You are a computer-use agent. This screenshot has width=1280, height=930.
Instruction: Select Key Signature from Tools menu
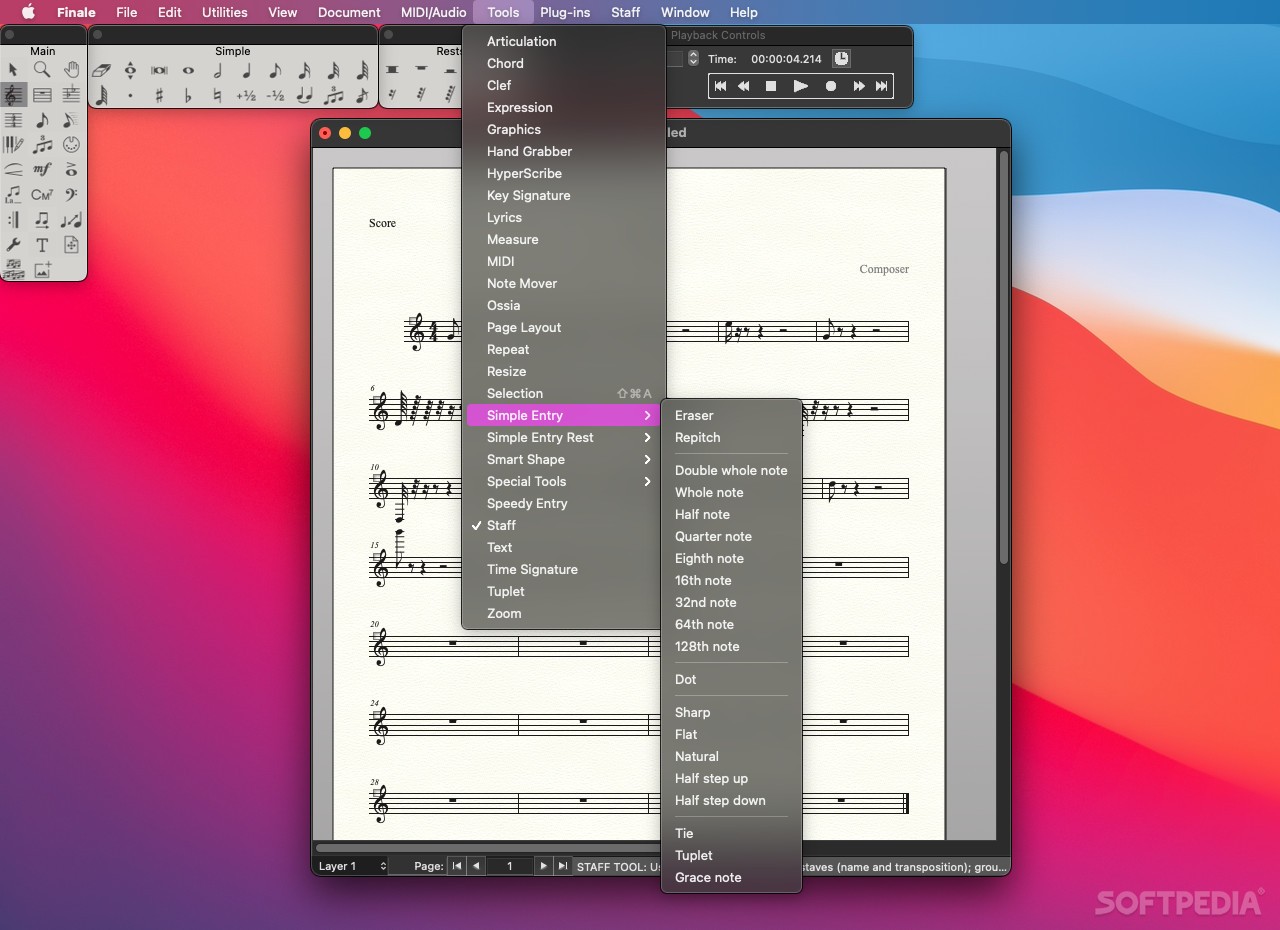coord(564,195)
